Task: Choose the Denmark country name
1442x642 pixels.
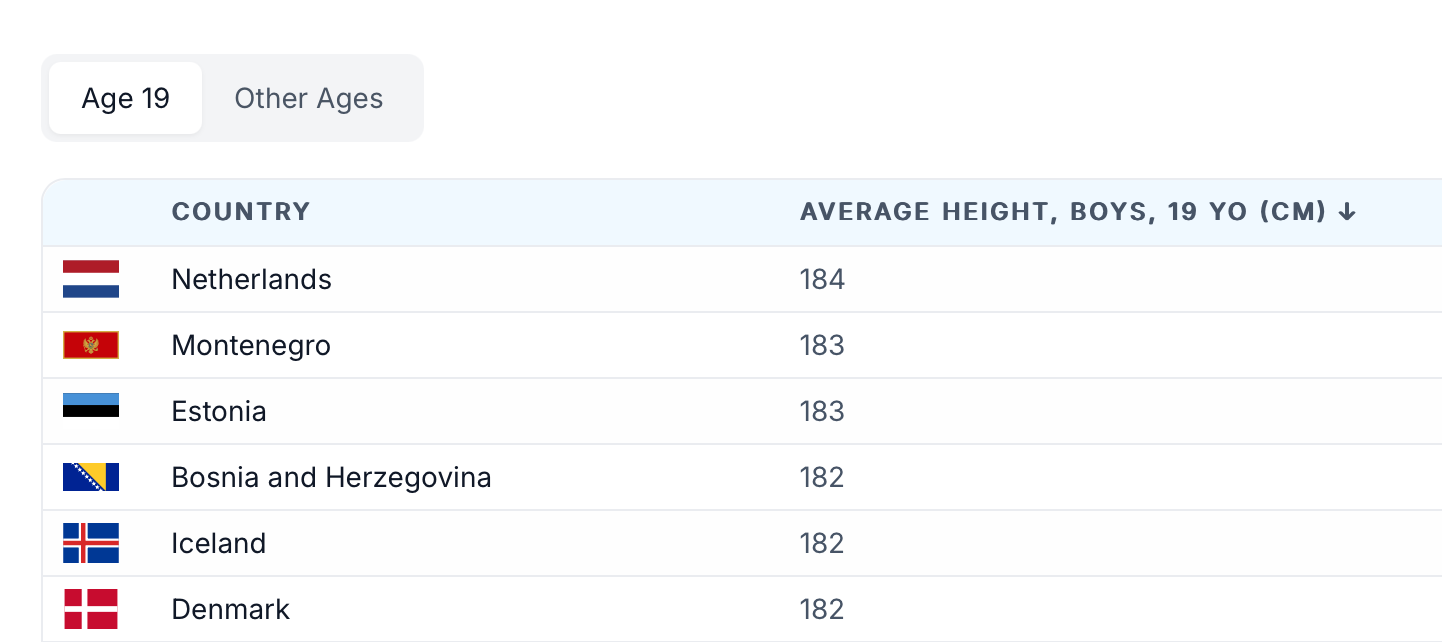Action: click(231, 609)
